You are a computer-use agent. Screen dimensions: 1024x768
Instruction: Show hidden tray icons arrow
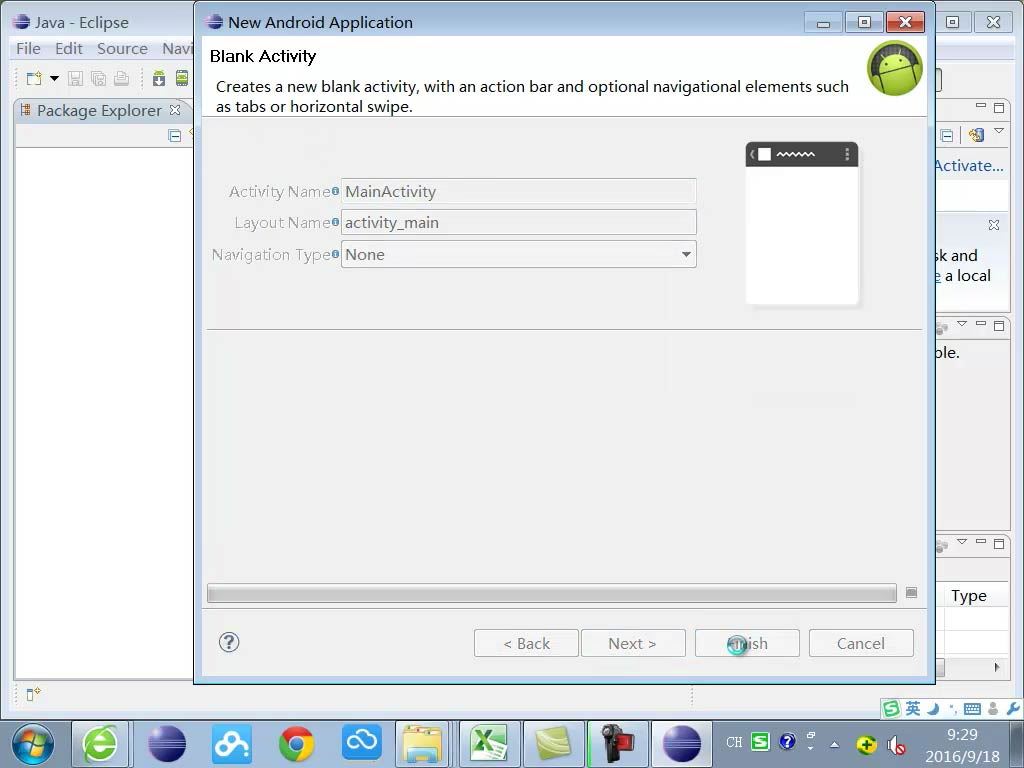point(834,744)
